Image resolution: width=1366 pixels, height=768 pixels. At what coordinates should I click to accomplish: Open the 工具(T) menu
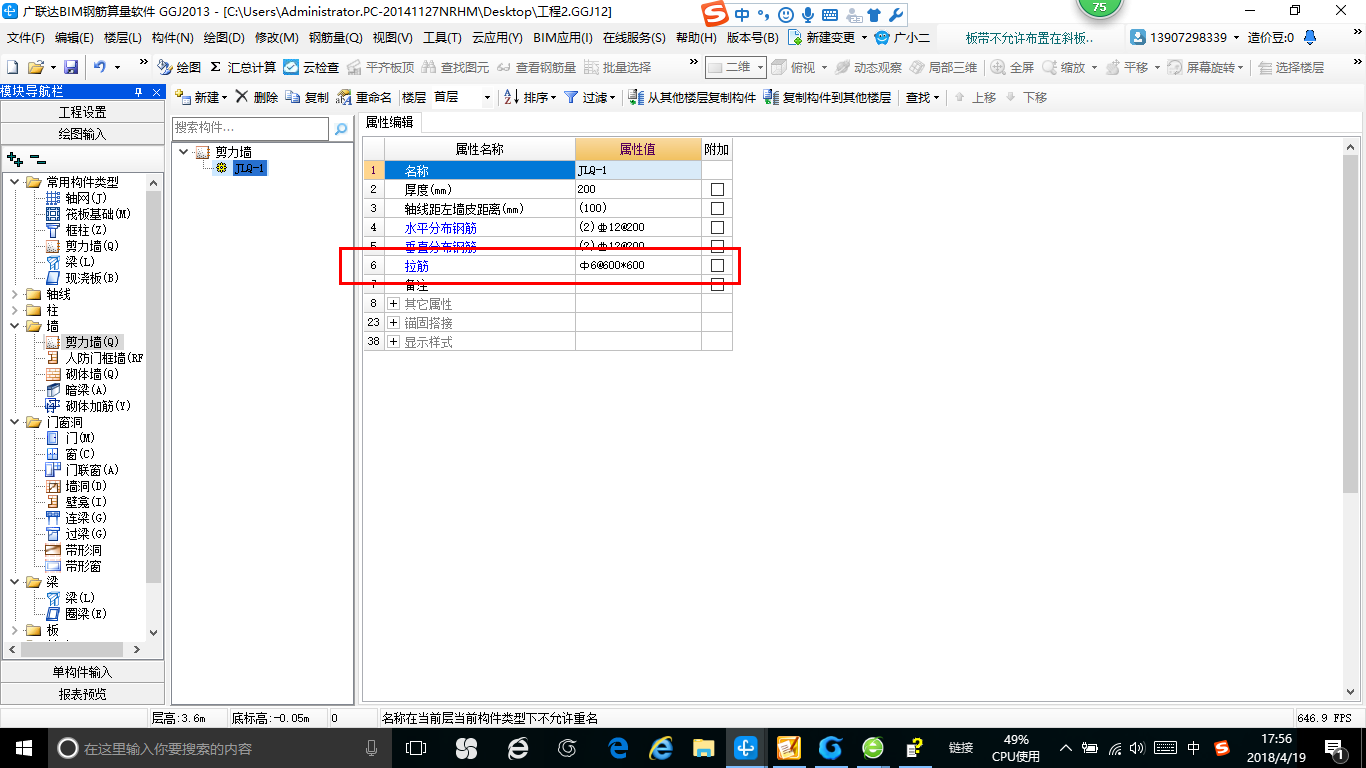pyautogui.click(x=442, y=37)
